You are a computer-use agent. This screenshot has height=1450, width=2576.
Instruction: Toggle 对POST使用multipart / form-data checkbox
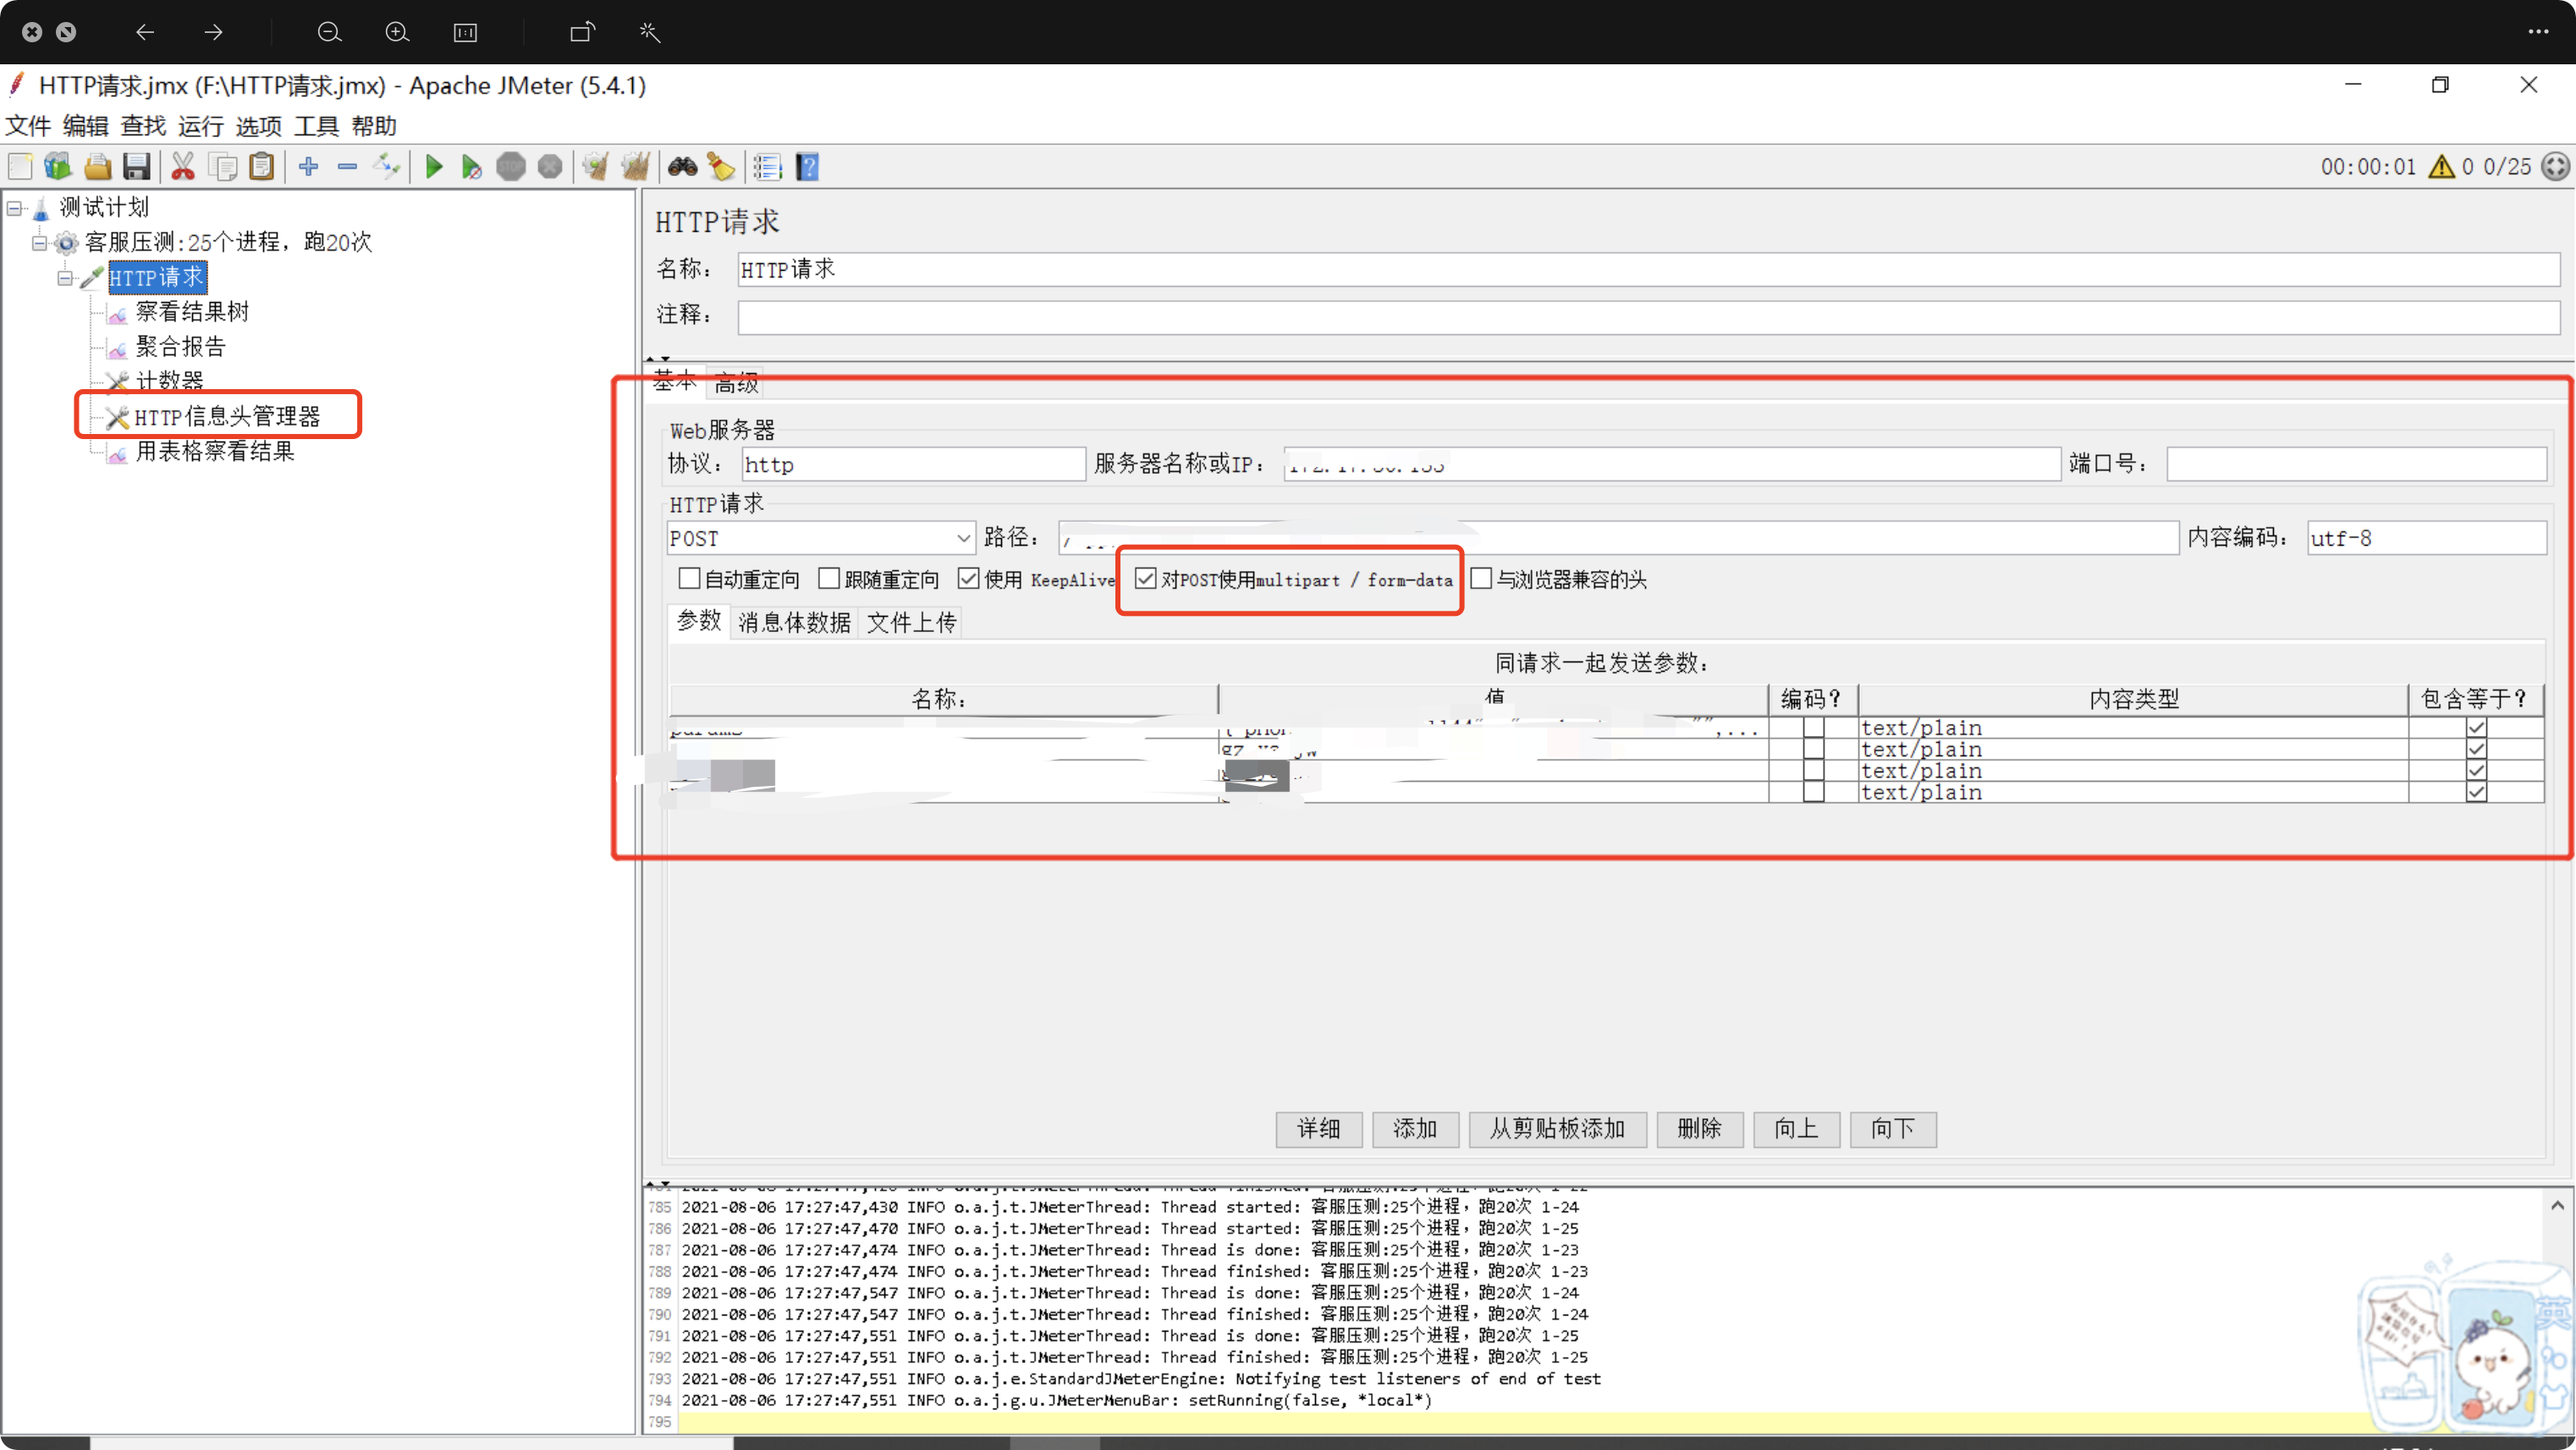1146,579
